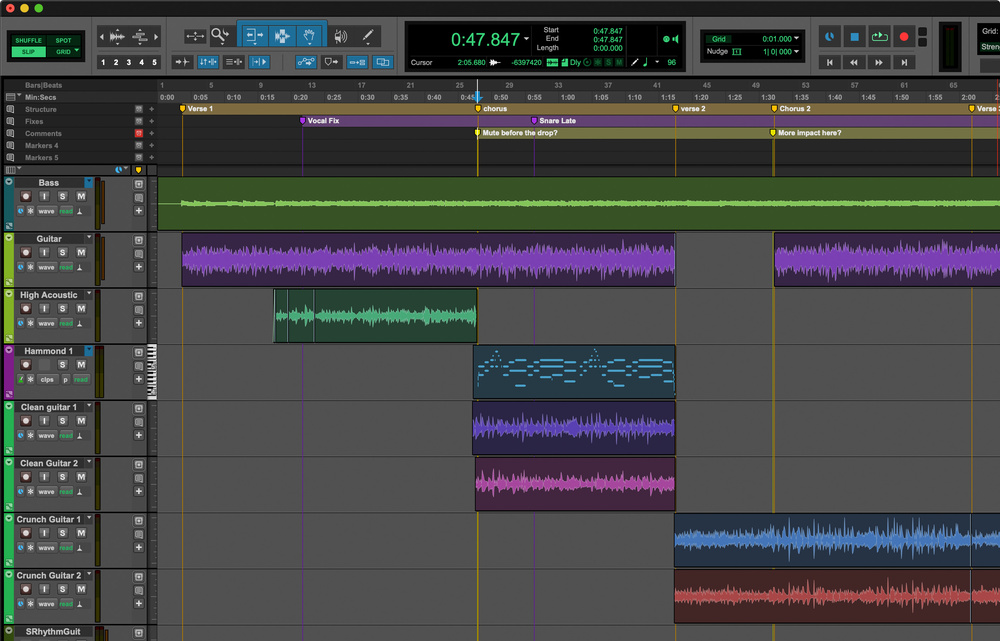Image resolution: width=1000 pixels, height=641 pixels.
Task: Select the Trim tool
Action: click(x=254, y=35)
